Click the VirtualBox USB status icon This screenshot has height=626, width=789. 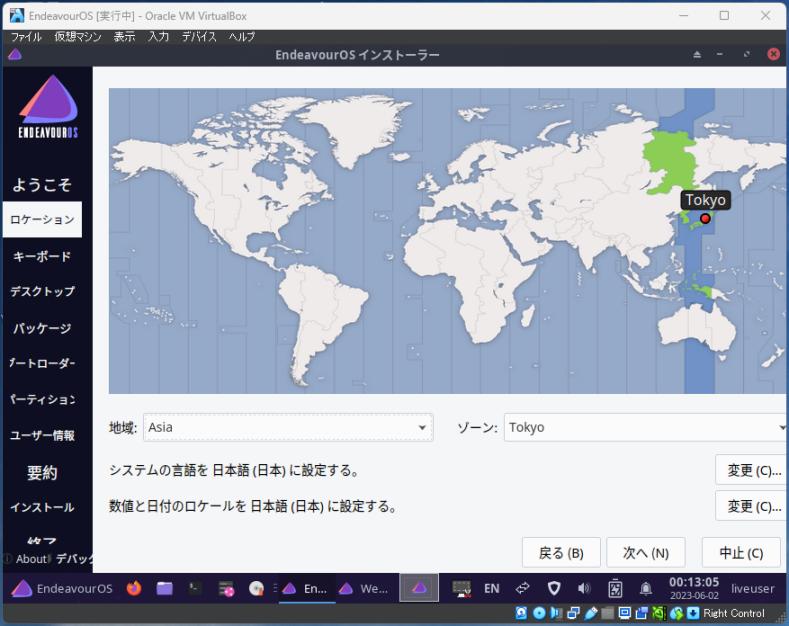tap(591, 613)
